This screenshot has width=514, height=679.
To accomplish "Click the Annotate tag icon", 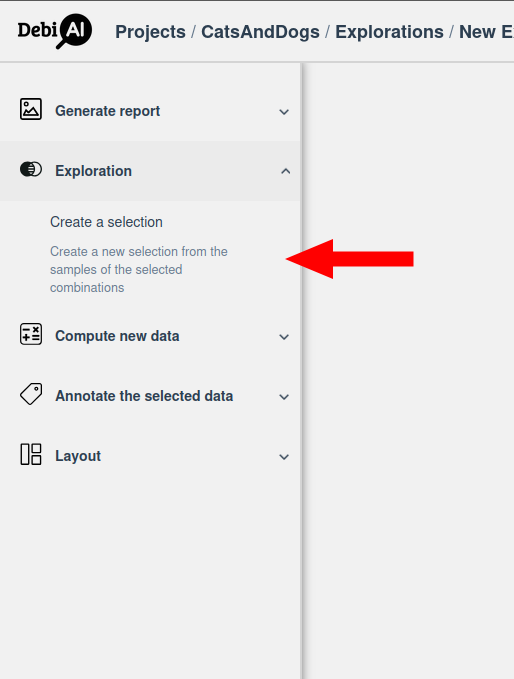I will pyautogui.click(x=31, y=394).
